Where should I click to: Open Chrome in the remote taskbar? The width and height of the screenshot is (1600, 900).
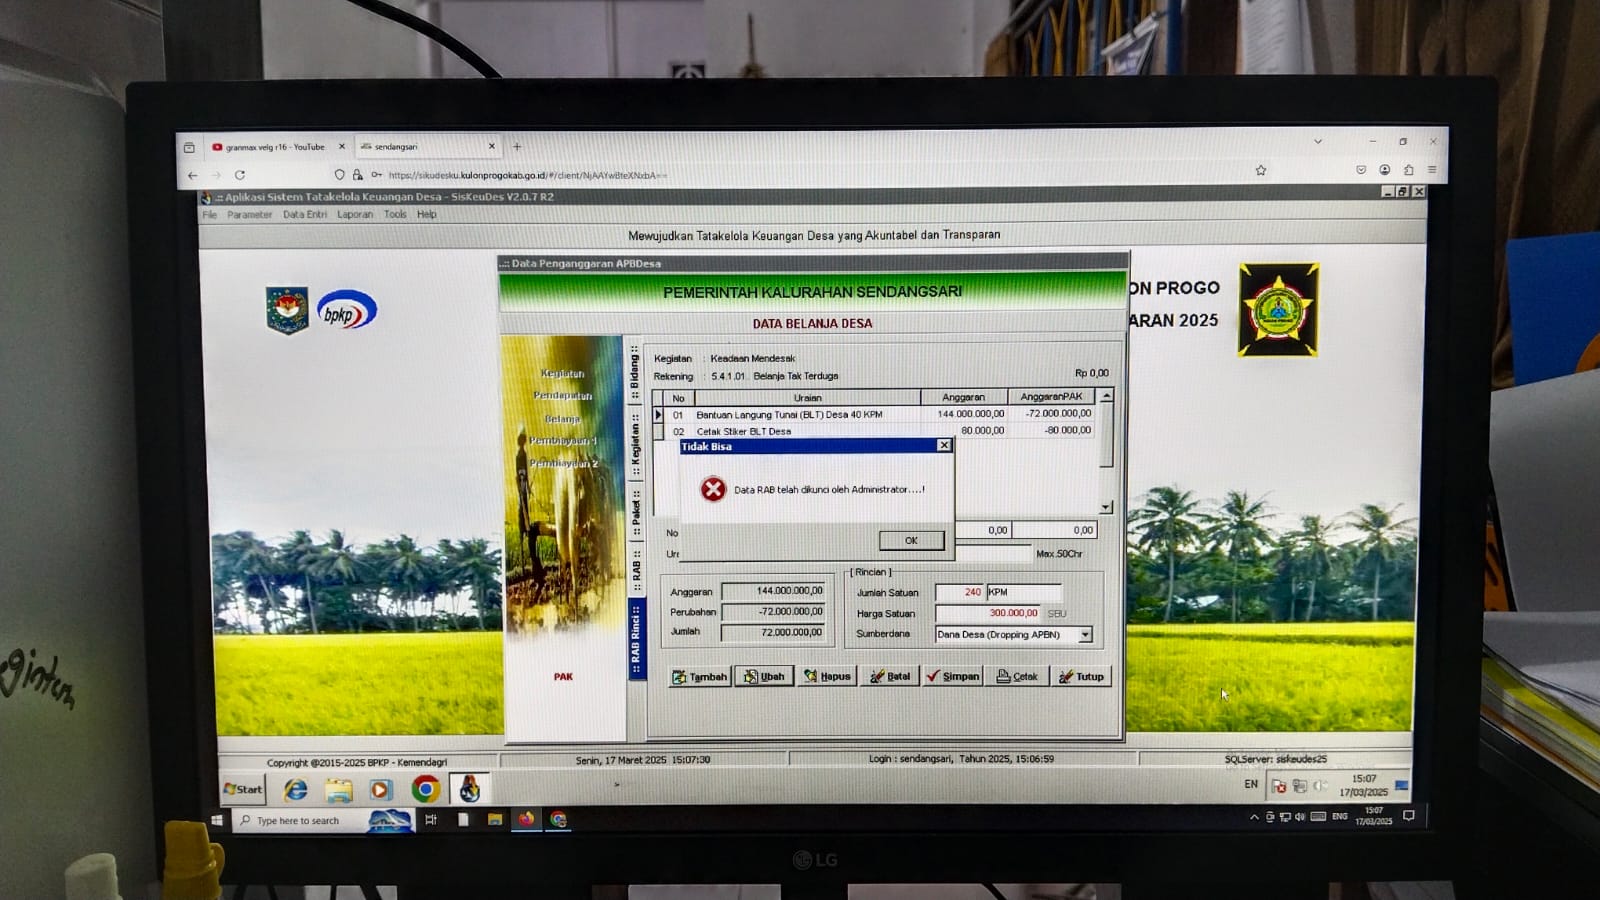(426, 790)
